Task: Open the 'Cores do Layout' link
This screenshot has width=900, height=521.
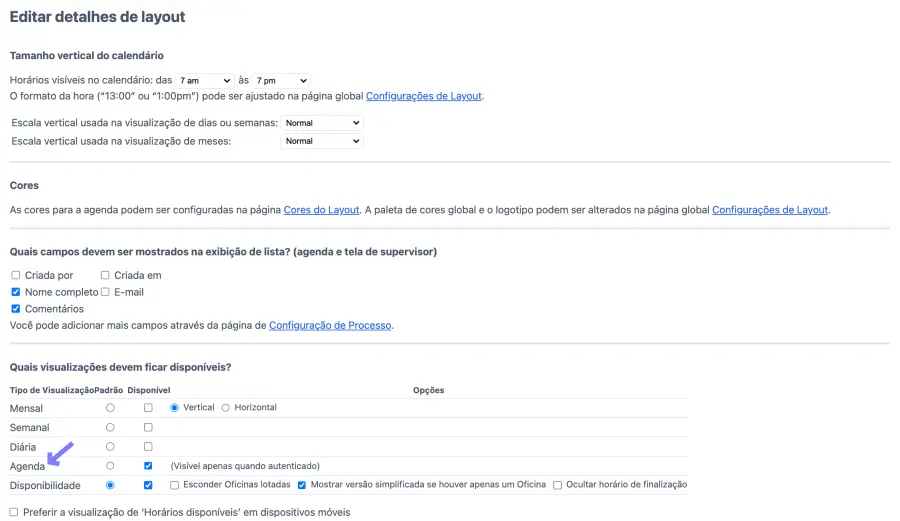Action: click(321, 210)
